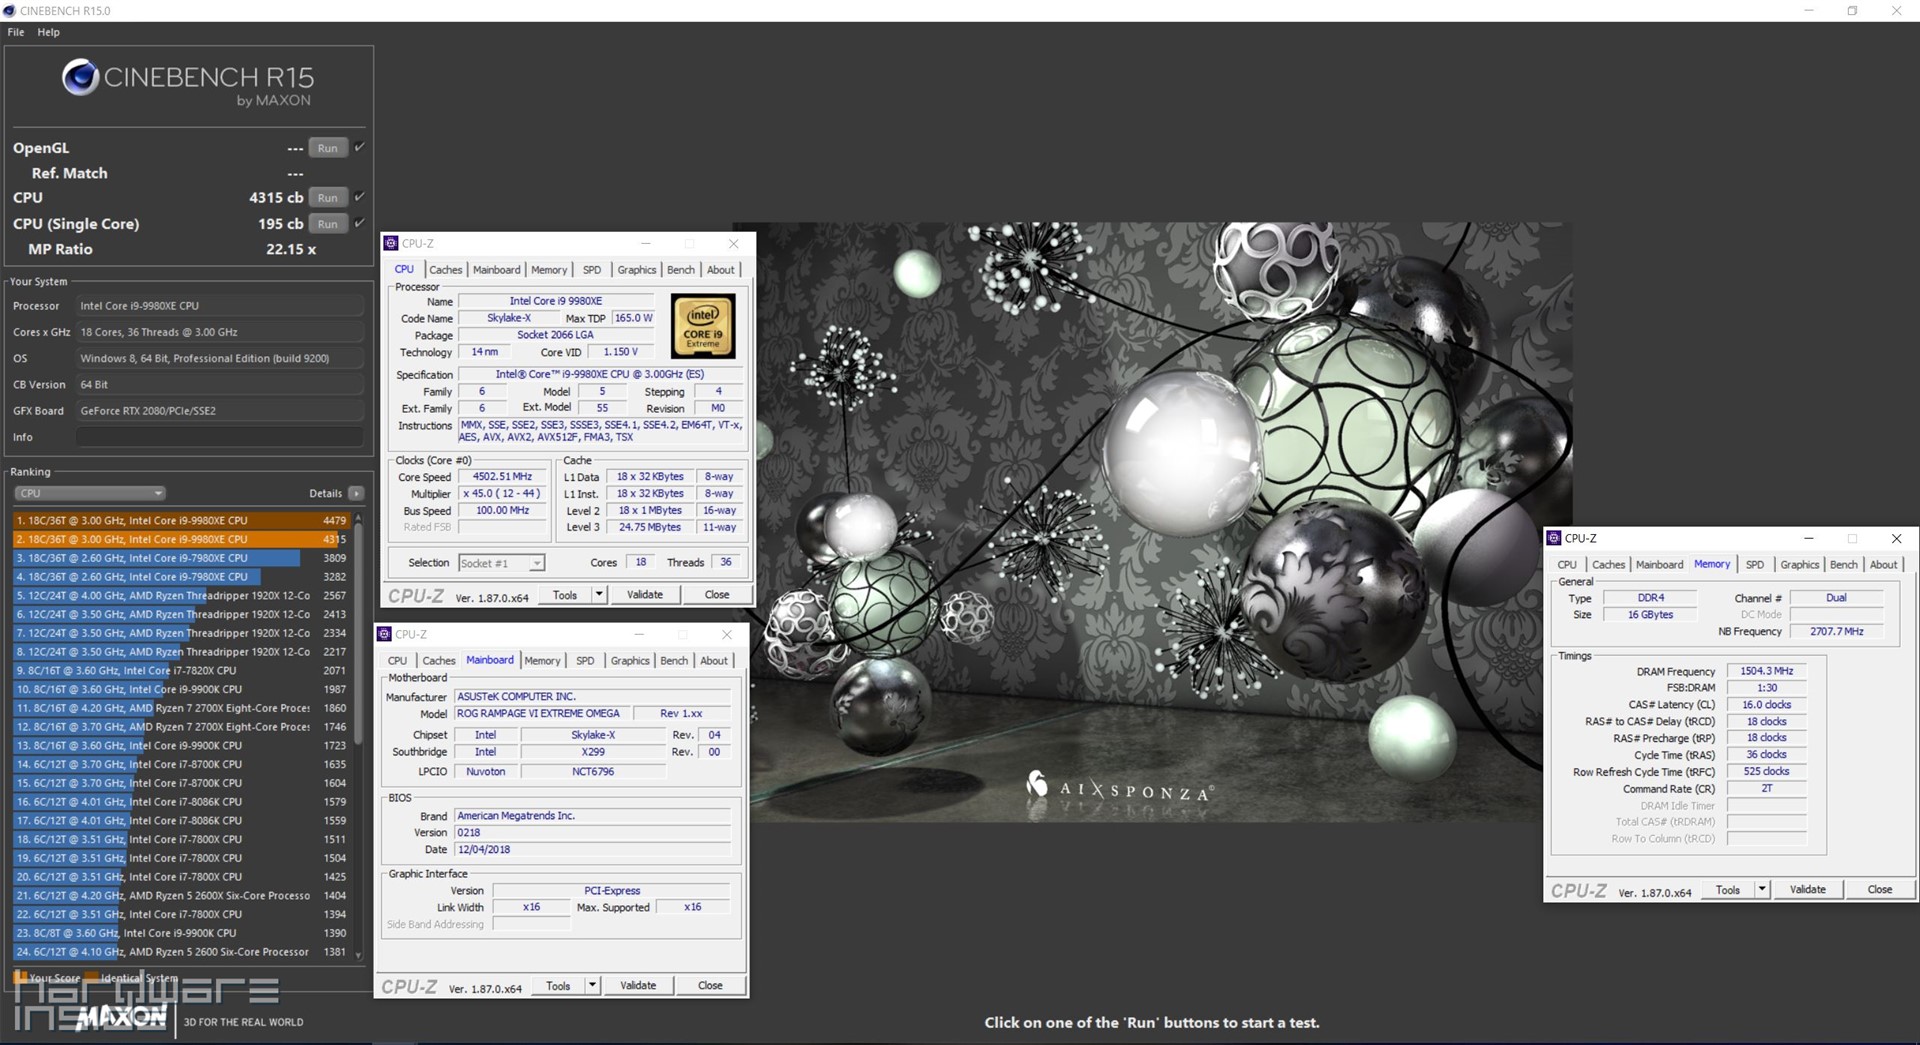Toggle the CPU test checkbox

(360, 197)
